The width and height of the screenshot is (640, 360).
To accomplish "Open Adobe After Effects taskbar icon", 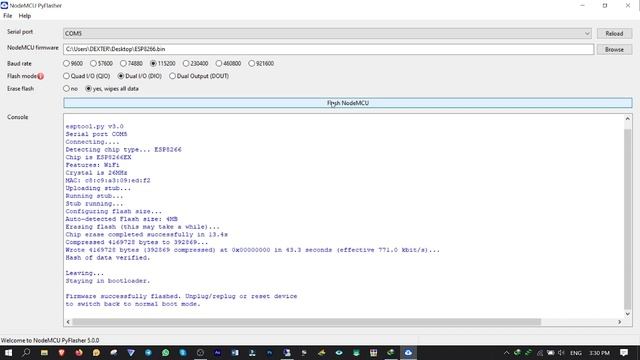I will (218, 352).
